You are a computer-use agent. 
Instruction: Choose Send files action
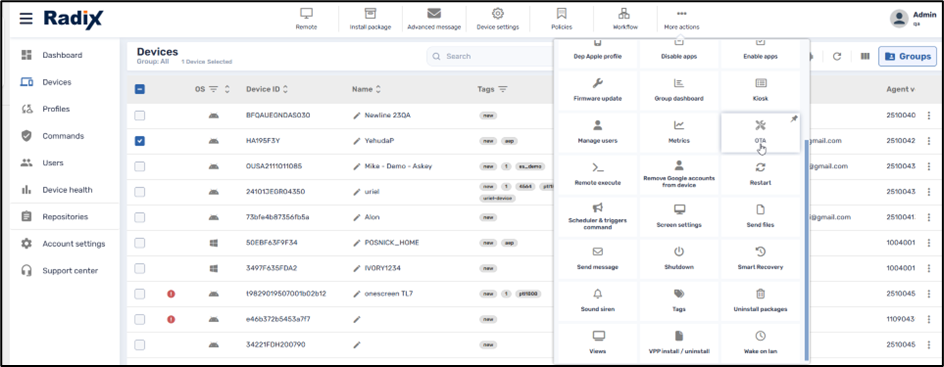coord(760,216)
